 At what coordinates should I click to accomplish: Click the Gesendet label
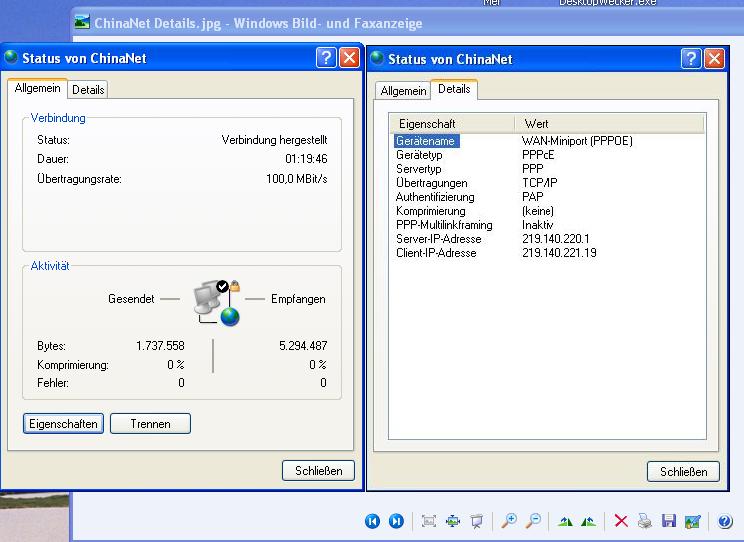131,299
